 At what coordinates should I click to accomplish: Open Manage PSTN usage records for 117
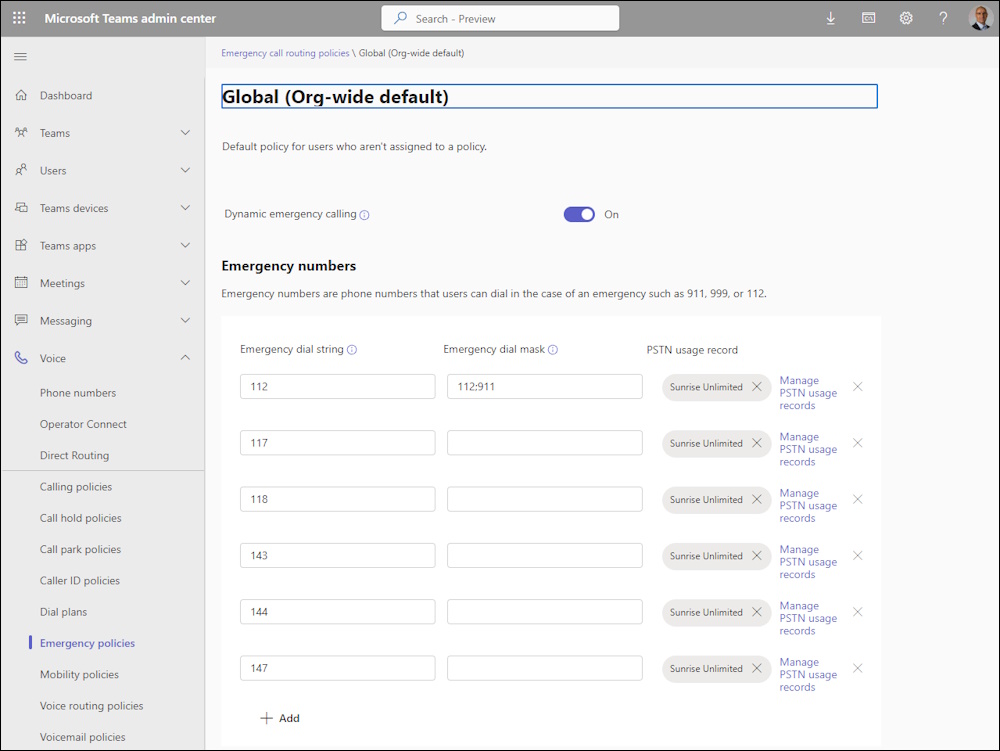(x=808, y=449)
